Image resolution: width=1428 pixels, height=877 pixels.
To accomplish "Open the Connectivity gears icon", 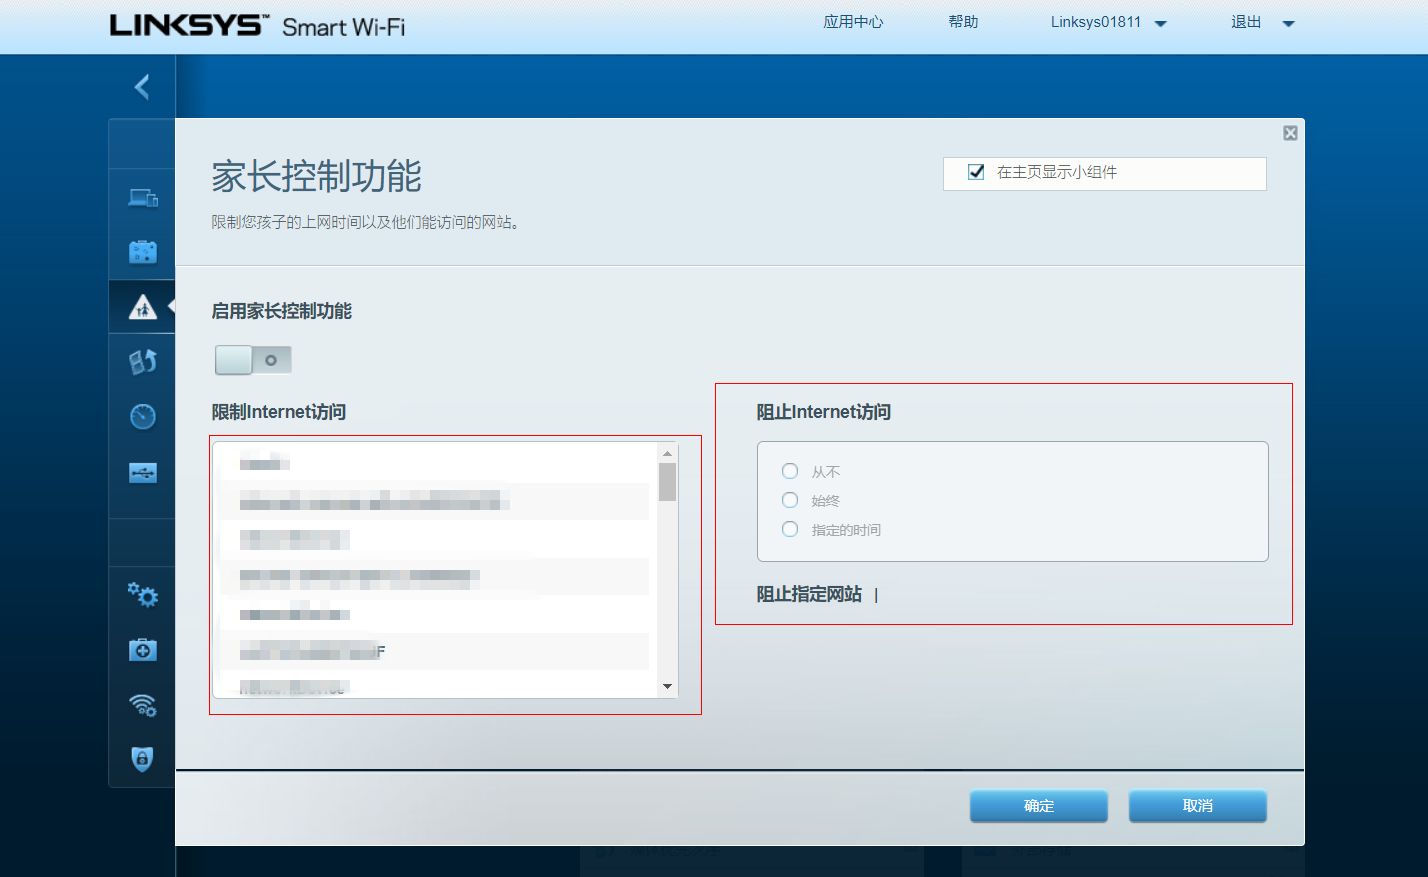I will pos(143,596).
